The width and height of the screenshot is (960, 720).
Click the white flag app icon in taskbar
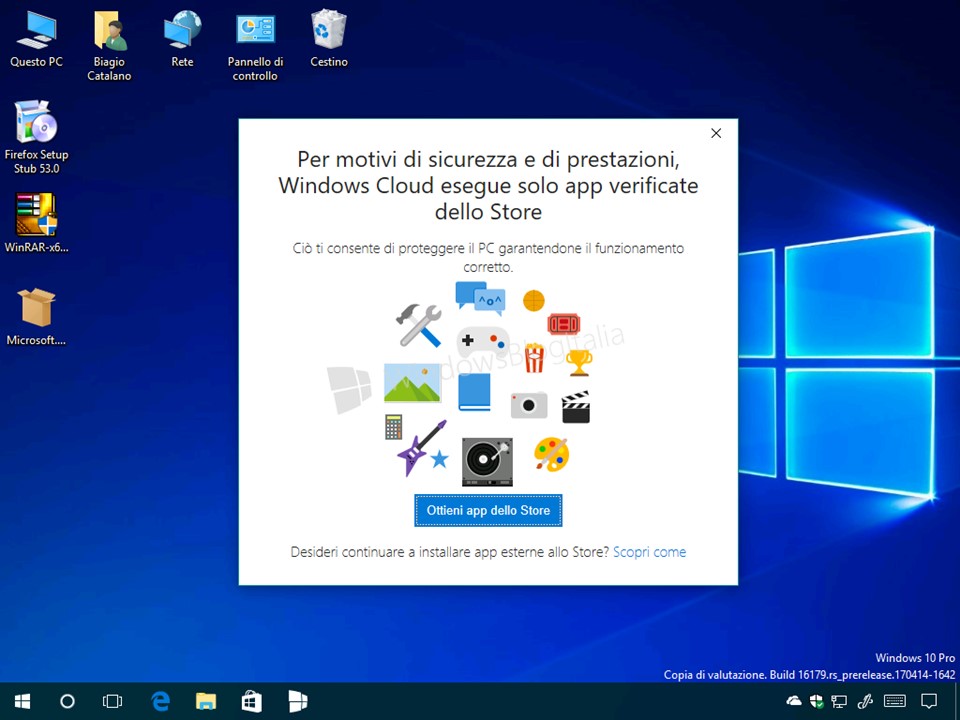pyautogui.click(x=298, y=701)
